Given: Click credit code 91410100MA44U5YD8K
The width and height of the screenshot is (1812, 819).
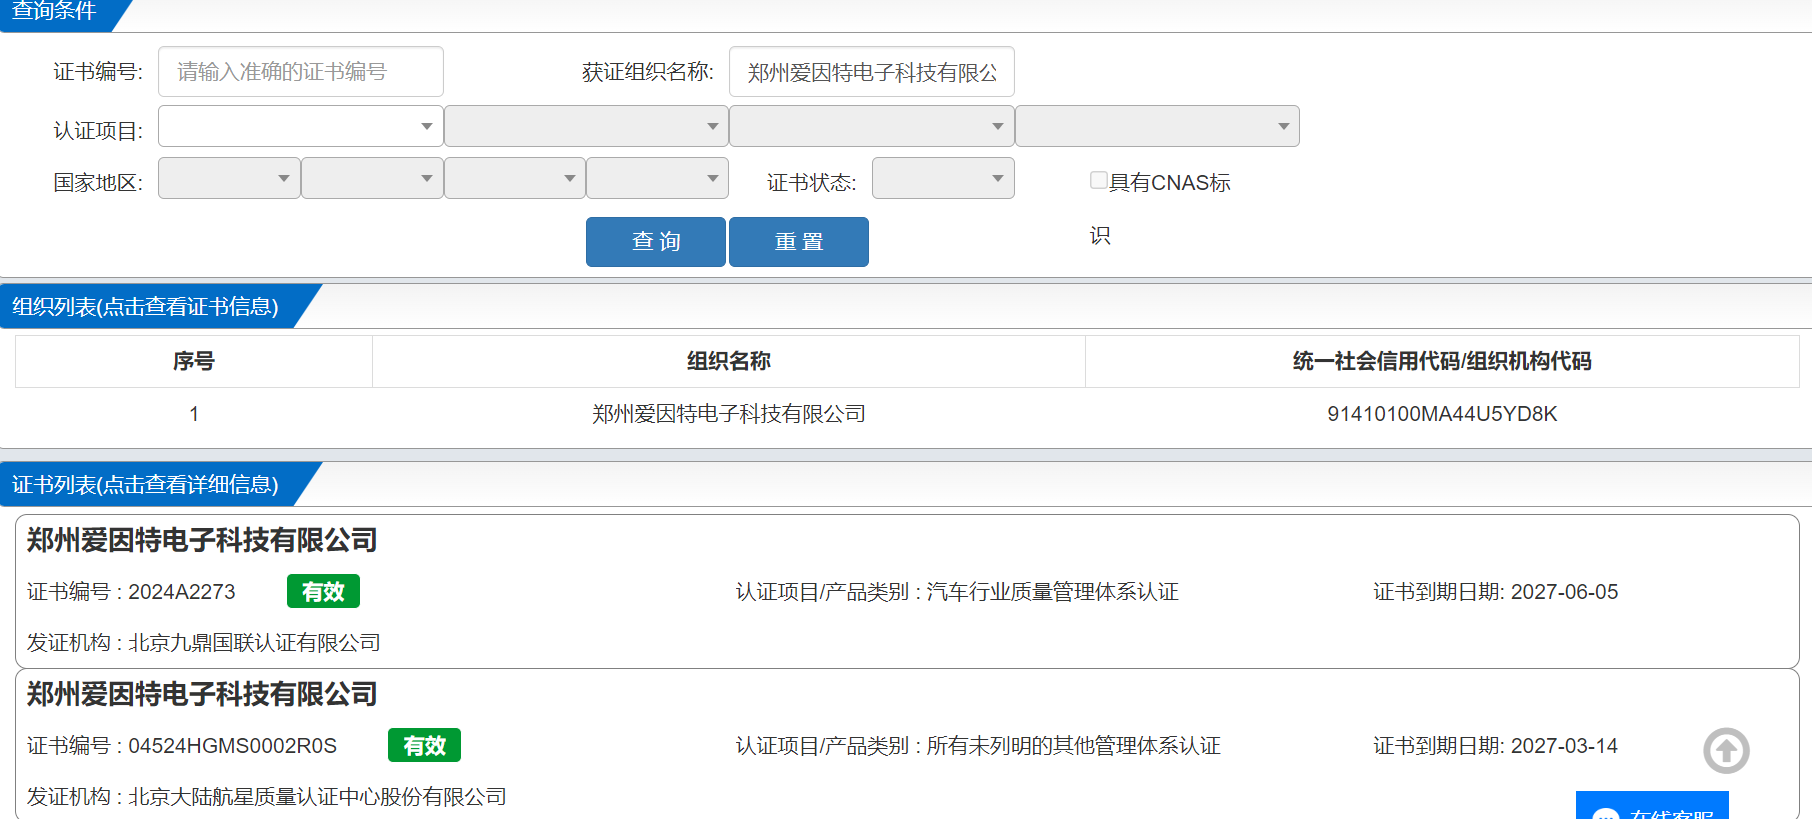Looking at the screenshot, I should [1442, 414].
